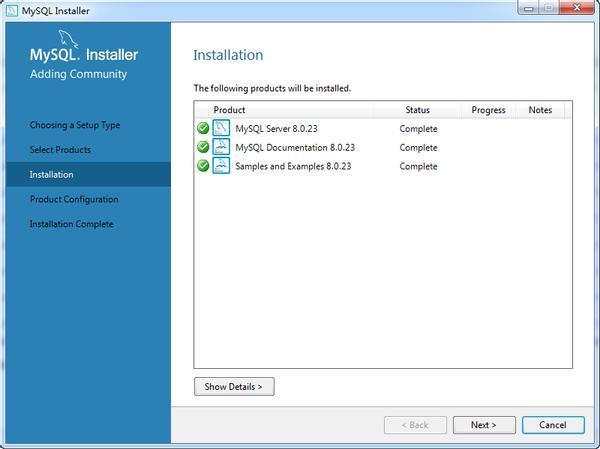Select the MySQL Server 8.0.23 row text
This screenshot has width=600, height=449.
coord(276,129)
